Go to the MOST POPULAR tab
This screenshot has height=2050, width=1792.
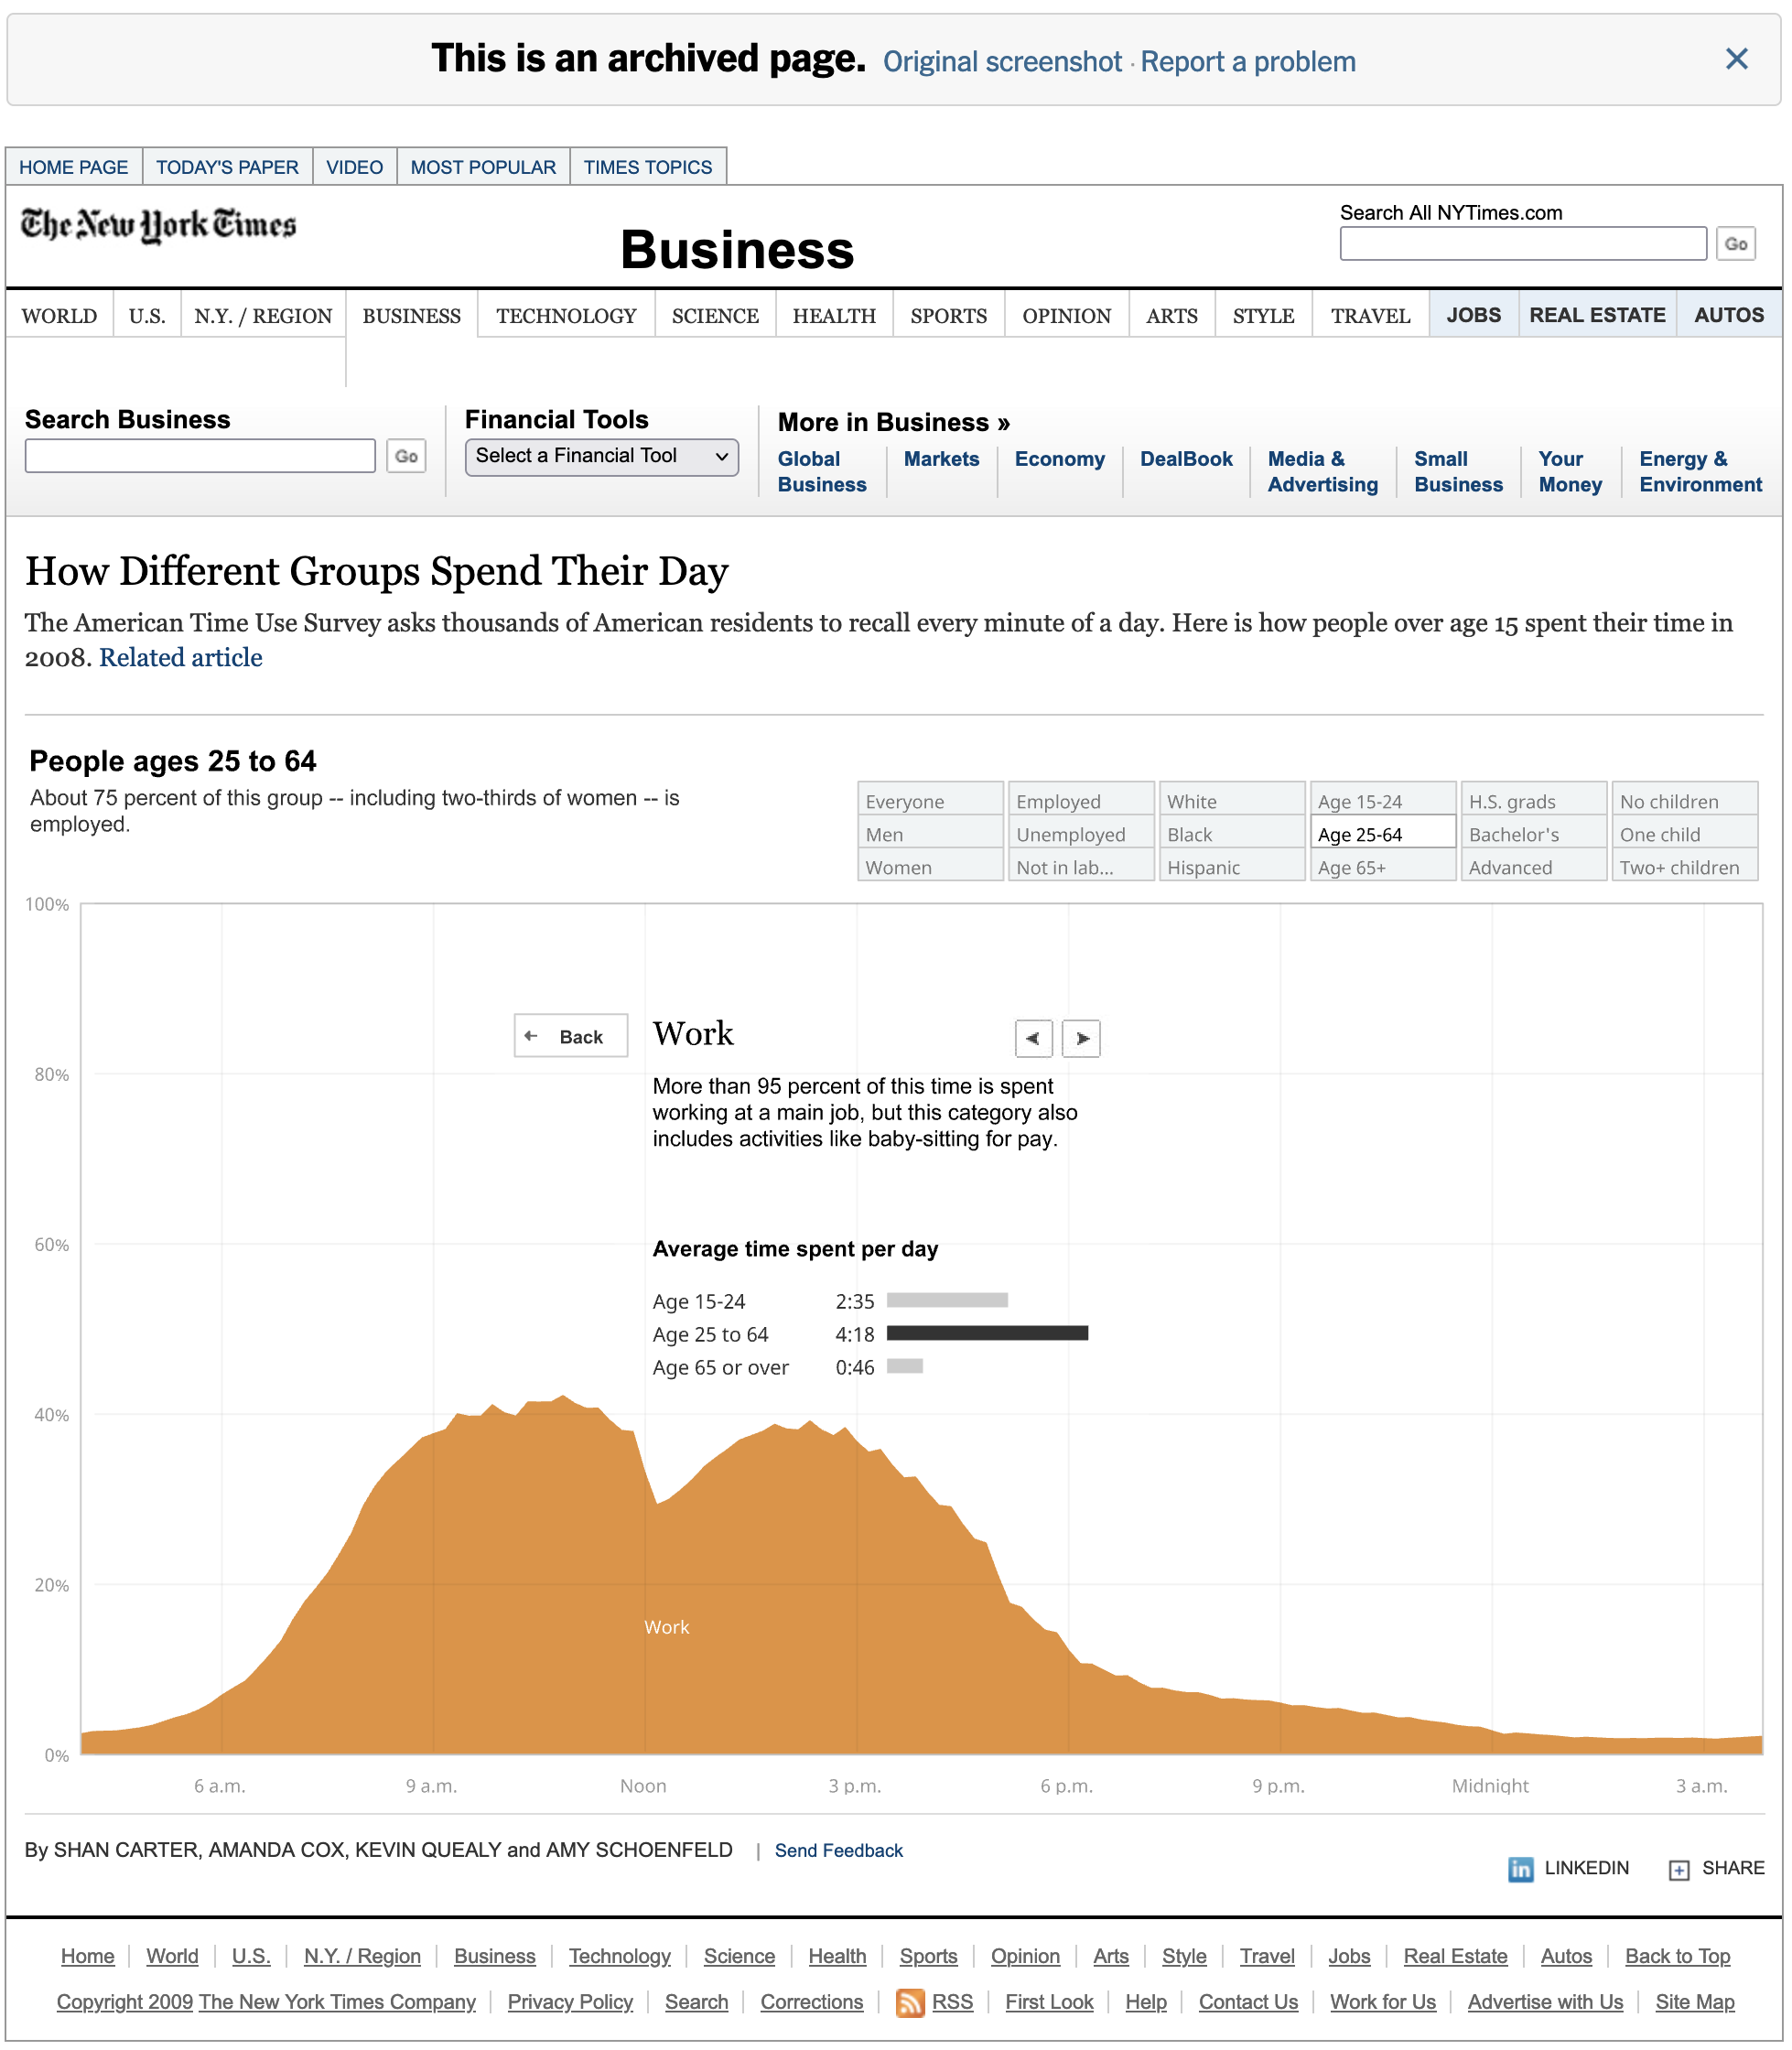[x=483, y=167]
